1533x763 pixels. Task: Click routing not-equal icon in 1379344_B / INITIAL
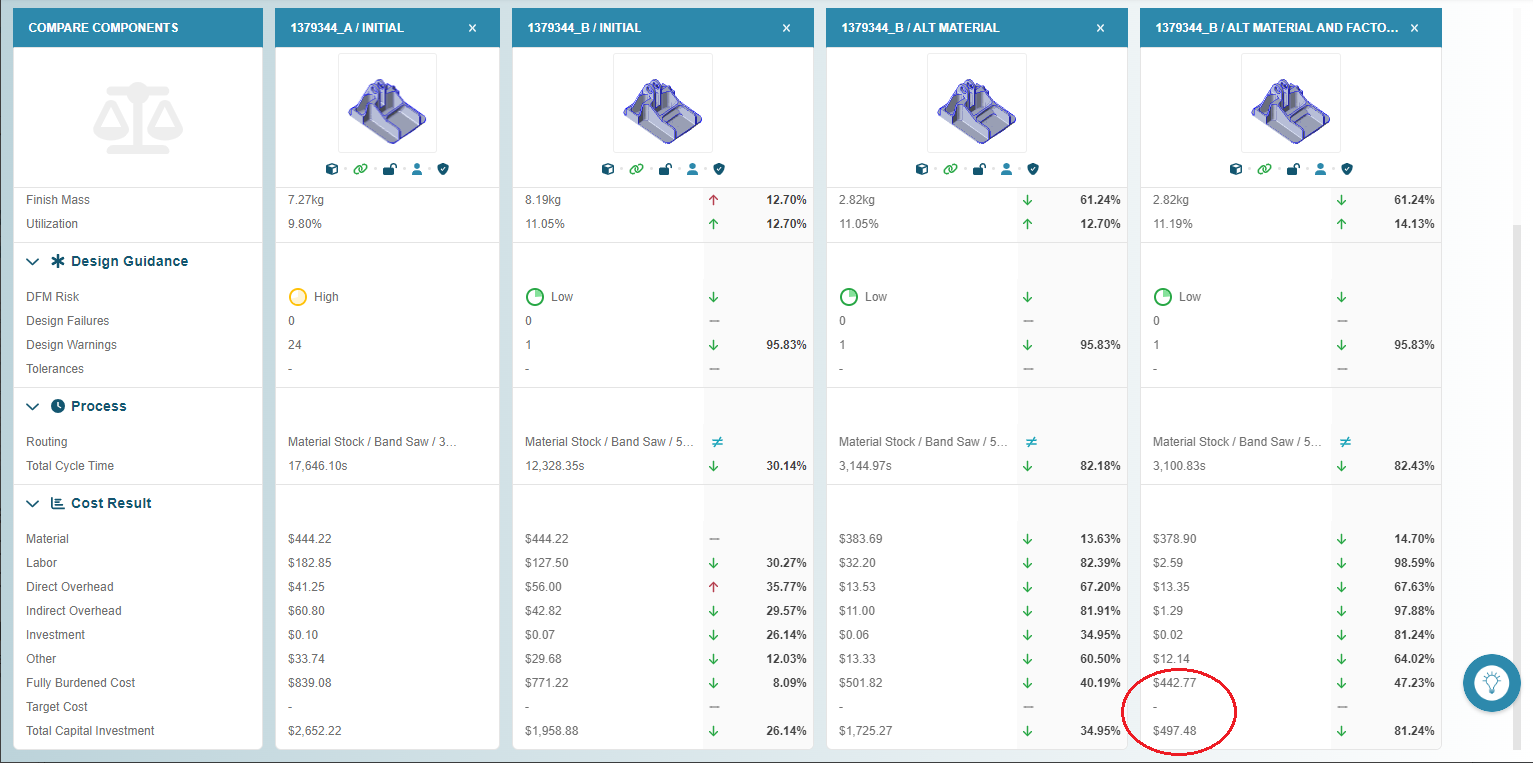[717, 441]
